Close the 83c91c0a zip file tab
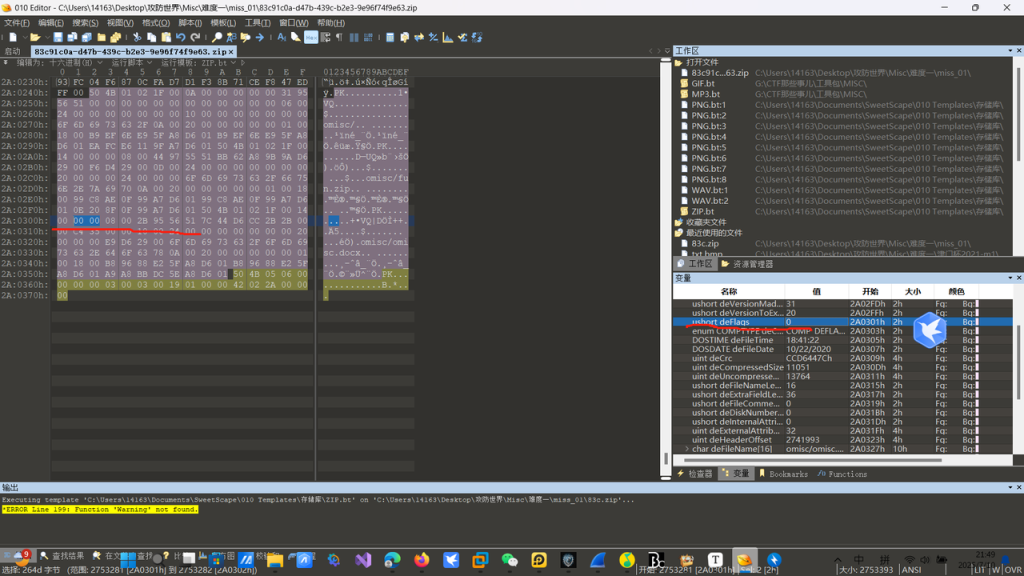Image resolution: width=1024 pixels, height=576 pixels. tap(231, 51)
